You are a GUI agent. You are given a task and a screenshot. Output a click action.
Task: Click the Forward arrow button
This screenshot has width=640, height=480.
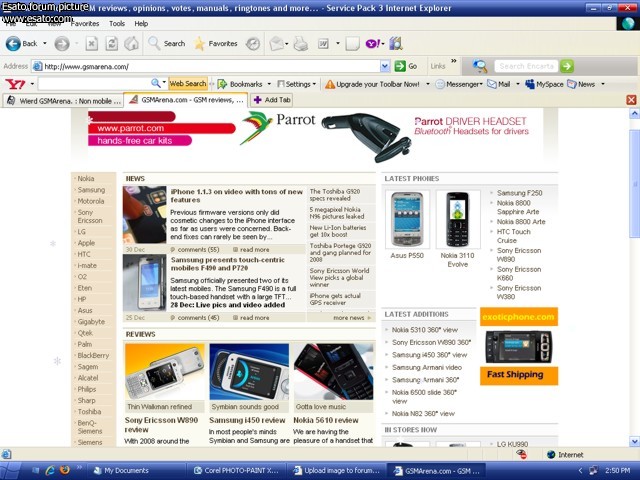[62, 43]
